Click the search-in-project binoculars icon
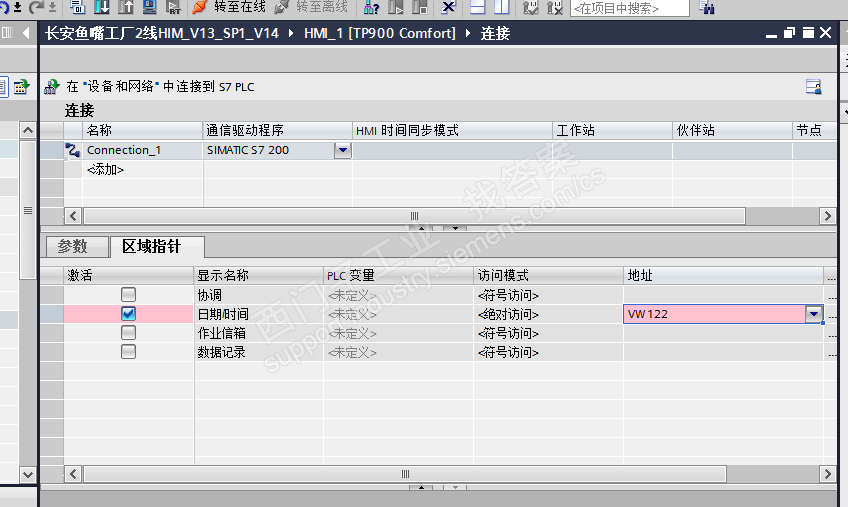848x507 pixels. point(707,8)
